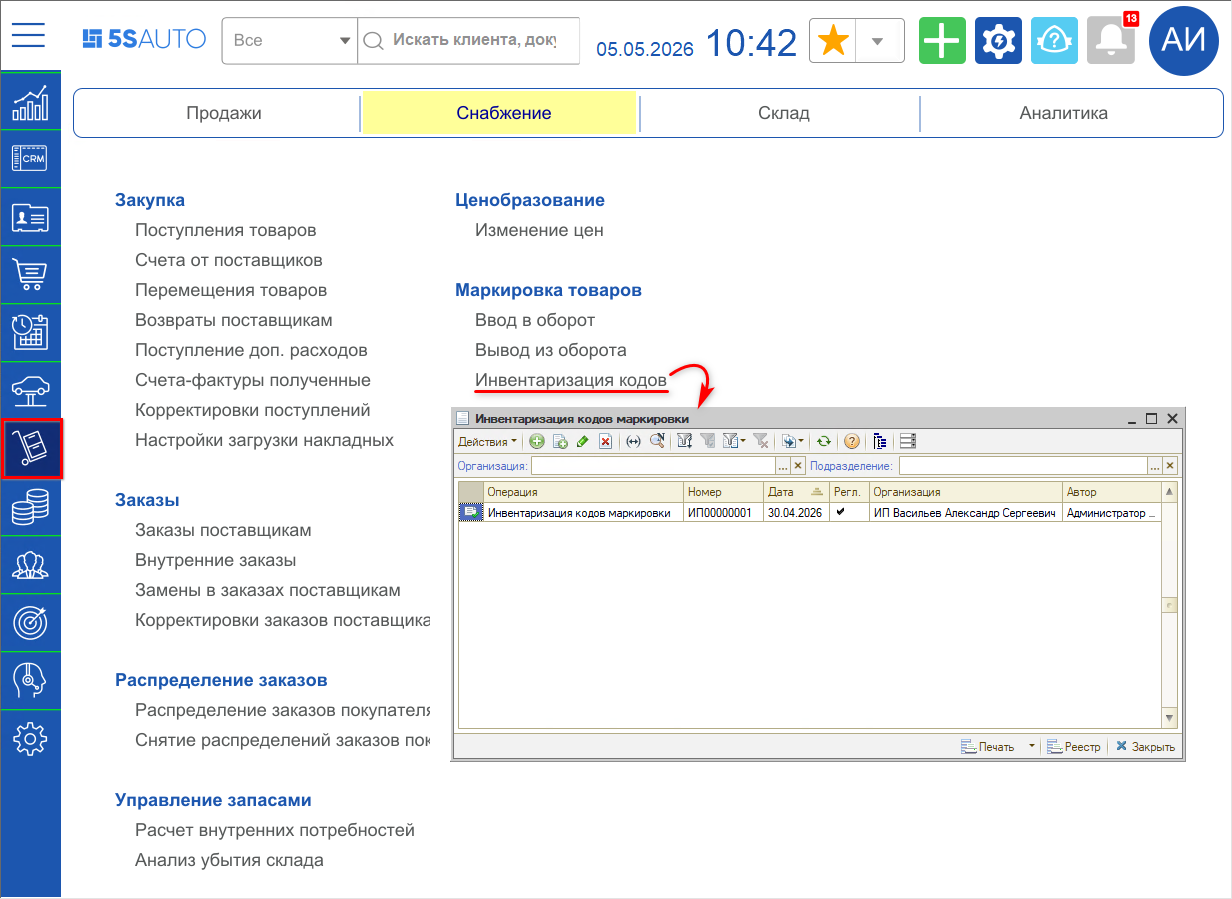The width and height of the screenshot is (1232, 899).
Task: Open the hamburger main menu
Action: tap(29, 35)
